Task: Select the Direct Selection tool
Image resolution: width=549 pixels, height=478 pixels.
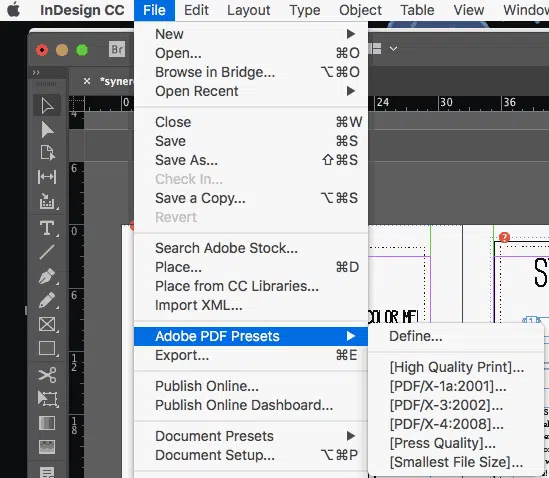Action: (x=47, y=130)
